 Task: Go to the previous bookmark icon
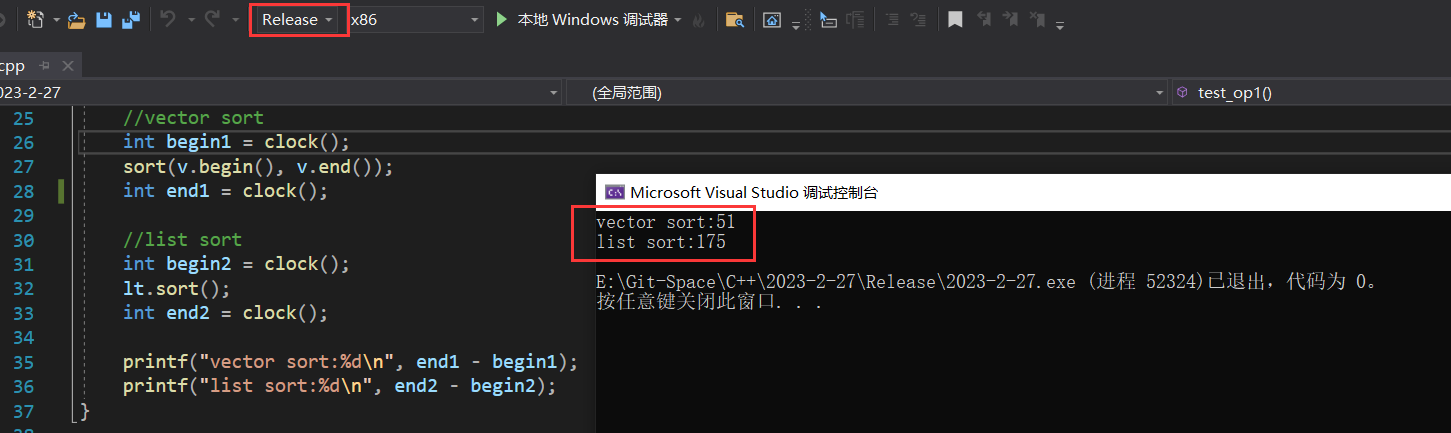click(x=984, y=20)
